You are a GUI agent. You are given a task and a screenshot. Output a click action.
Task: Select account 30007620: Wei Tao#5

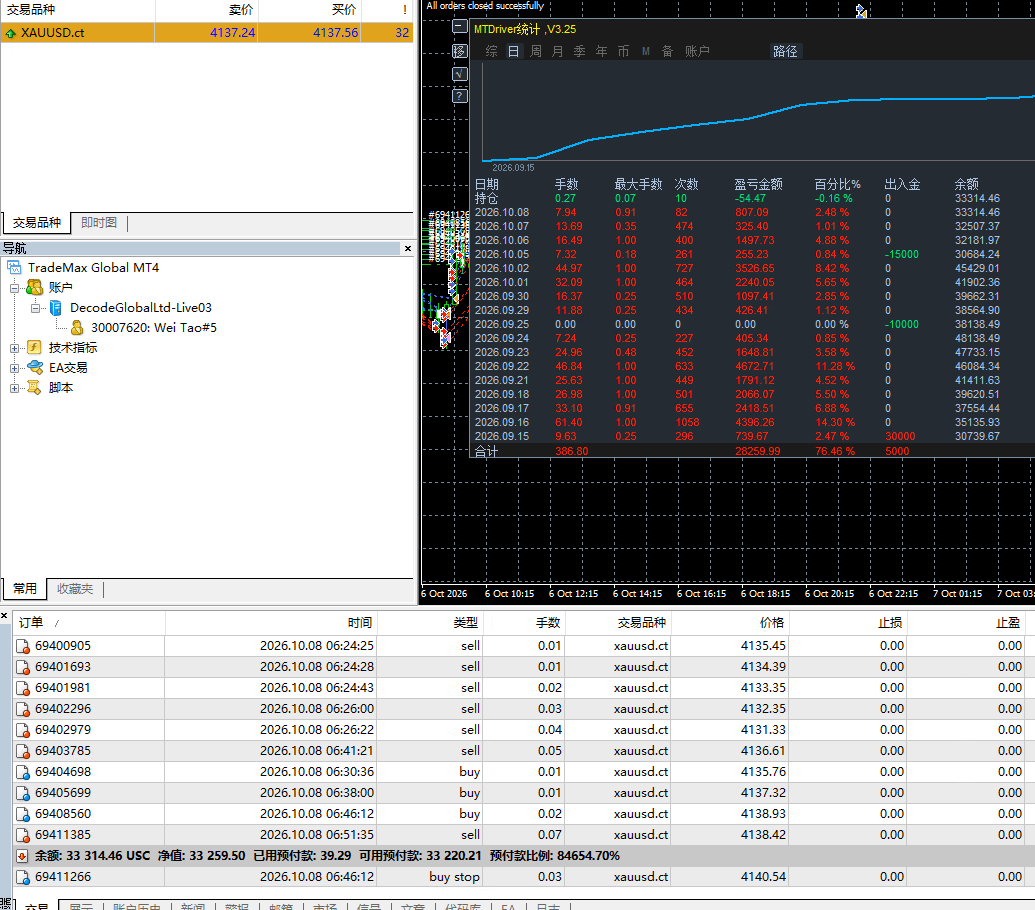pos(153,328)
